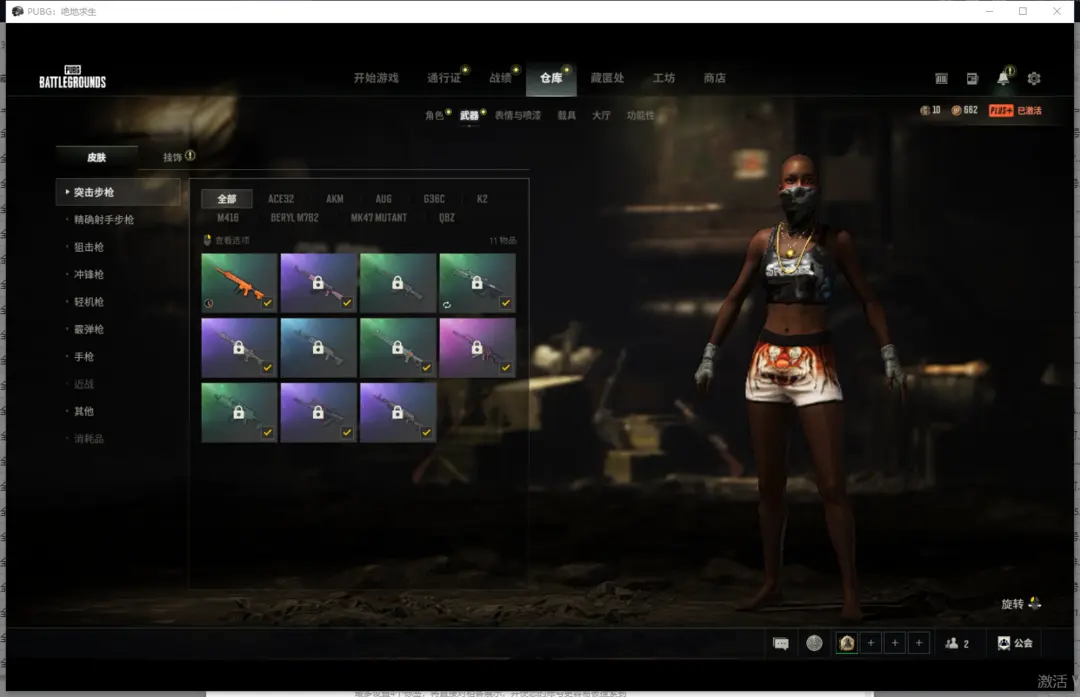Expand the 冲锋枪 category
Screen dimensions: 1080x697
pyautogui.click(x=89, y=275)
